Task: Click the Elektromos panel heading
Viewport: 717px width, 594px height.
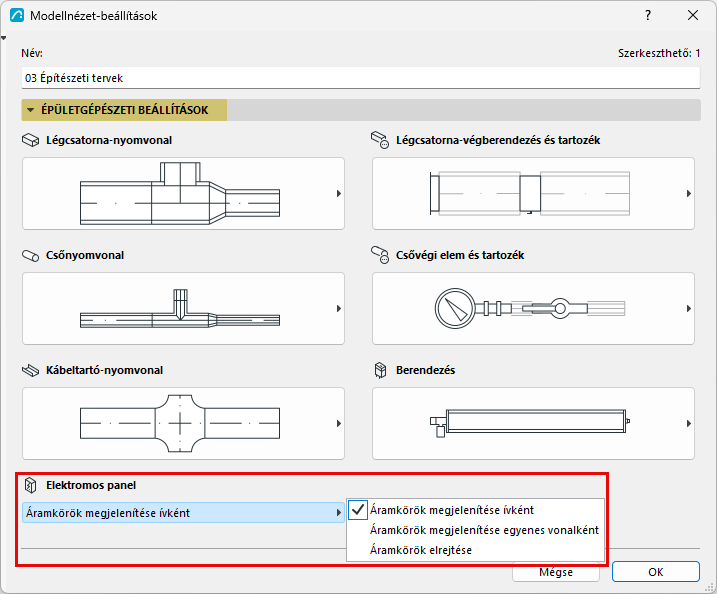Action: pyautogui.click(x=91, y=485)
